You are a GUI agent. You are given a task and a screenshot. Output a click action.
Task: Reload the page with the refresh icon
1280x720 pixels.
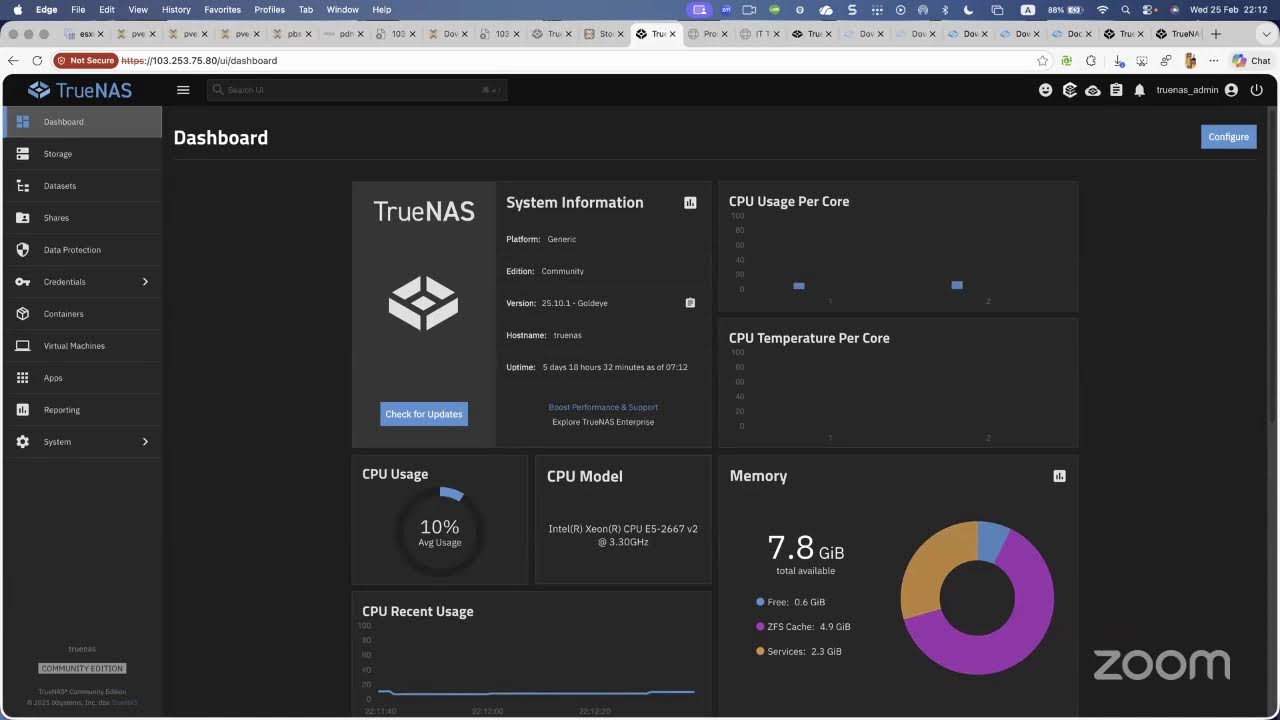pyautogui.click(x=37, y=61)
